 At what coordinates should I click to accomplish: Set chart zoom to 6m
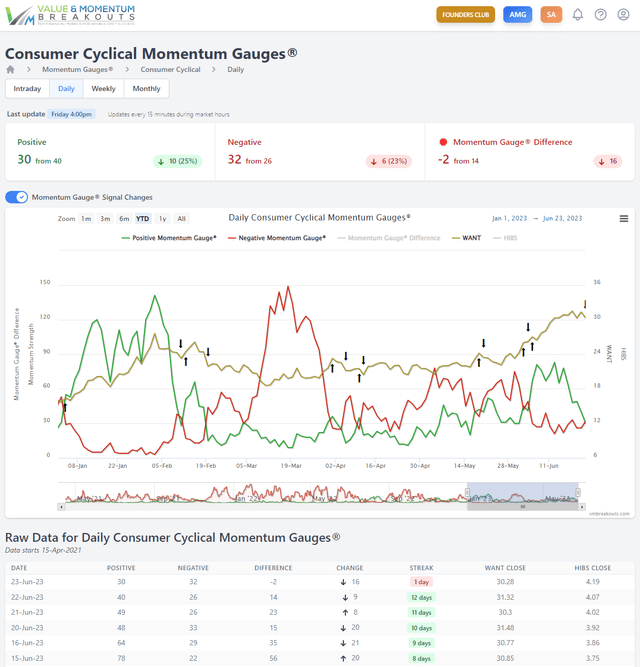pos(124,219)
